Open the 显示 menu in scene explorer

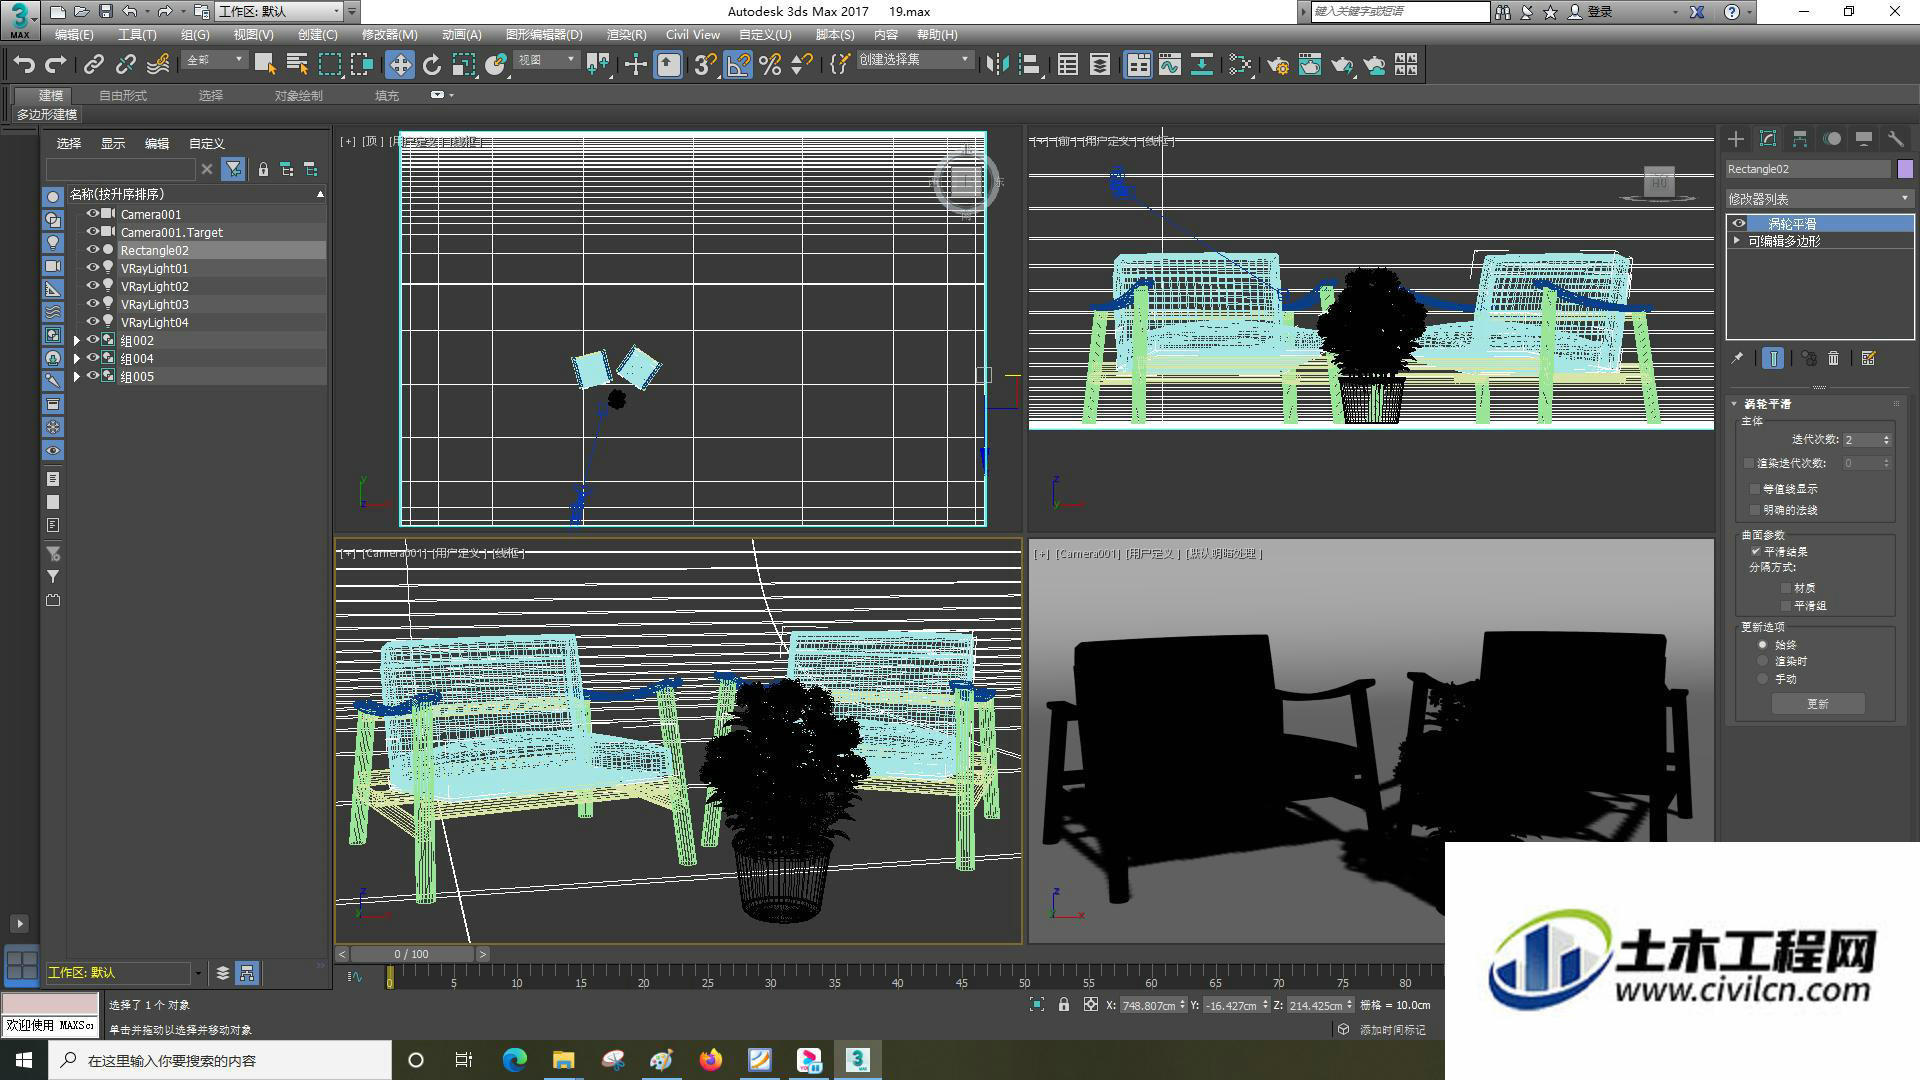pos(112,144)
